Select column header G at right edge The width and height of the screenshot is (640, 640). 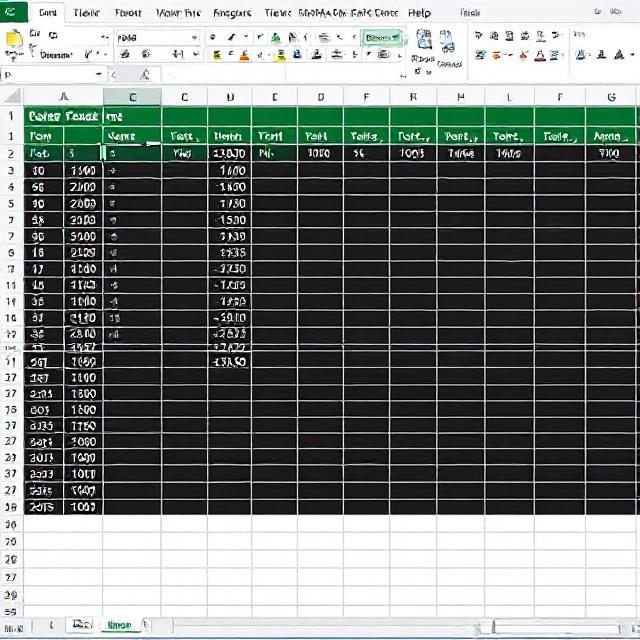pyautogui.click(x=611, y=97)
